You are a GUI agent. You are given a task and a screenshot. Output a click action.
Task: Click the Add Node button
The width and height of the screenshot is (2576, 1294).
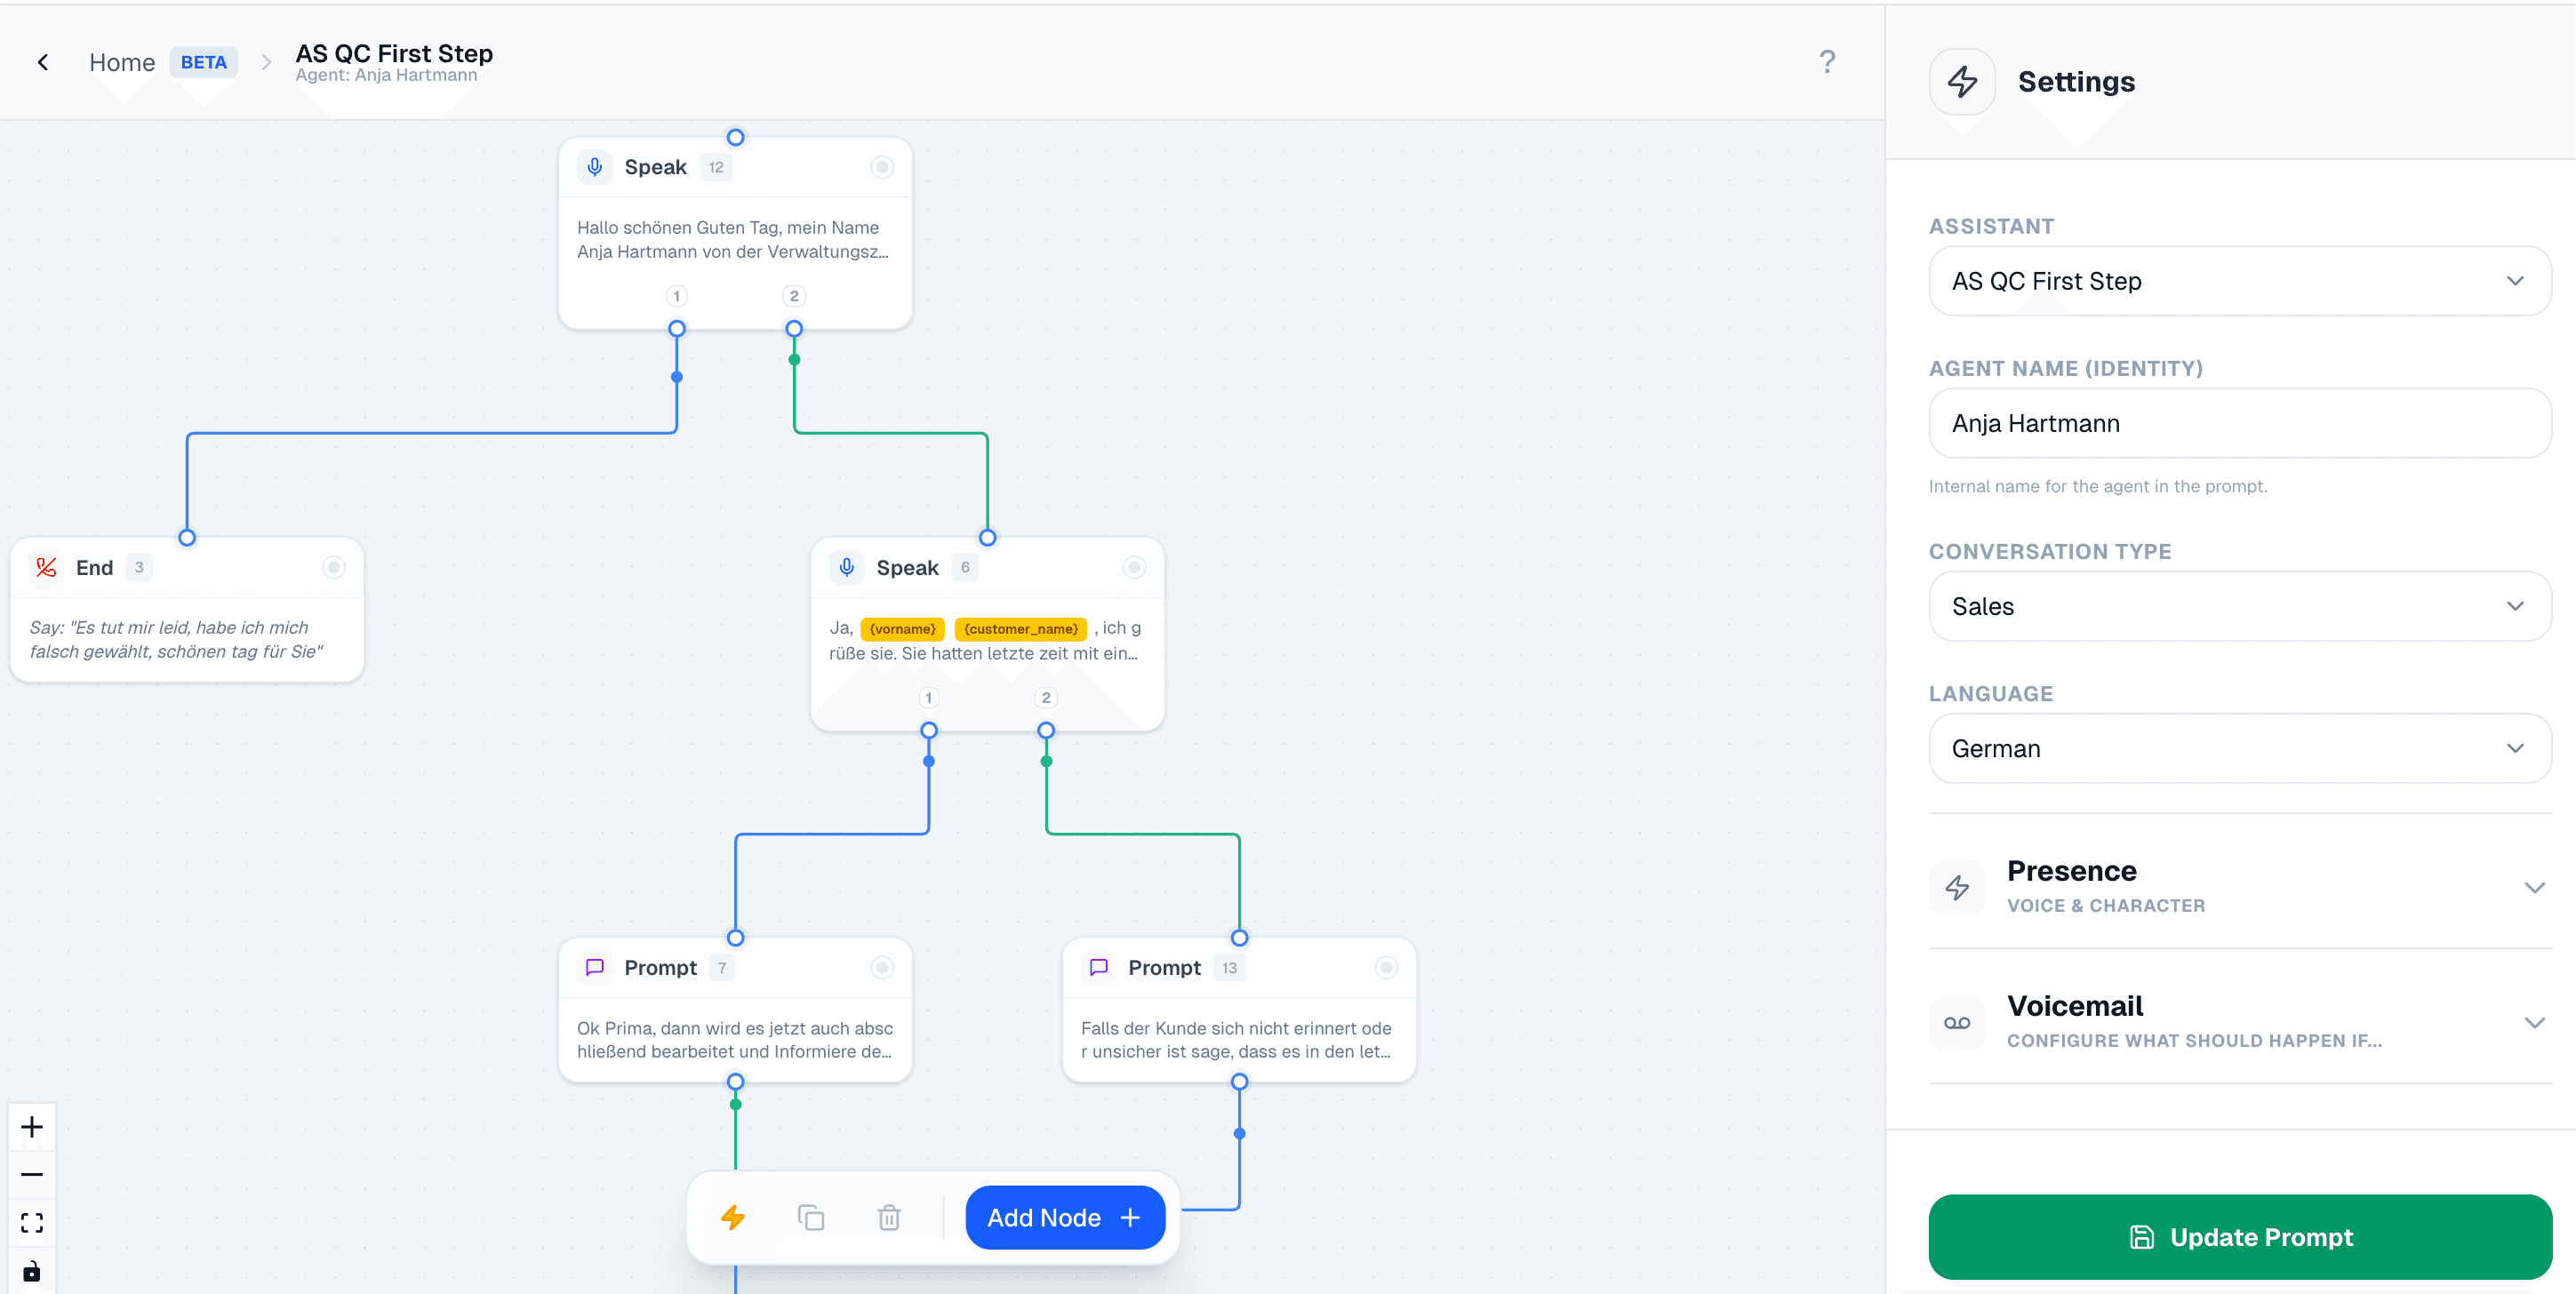click(x=1065, y=1218)
